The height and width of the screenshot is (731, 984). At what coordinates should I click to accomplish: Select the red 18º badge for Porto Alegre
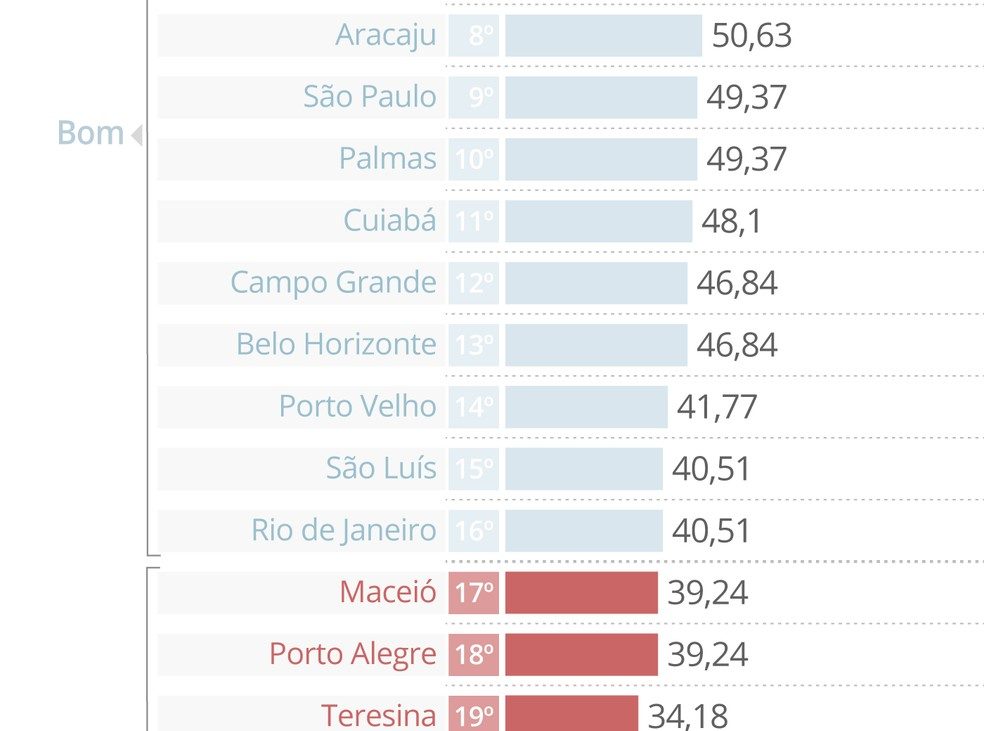point(474,655)
